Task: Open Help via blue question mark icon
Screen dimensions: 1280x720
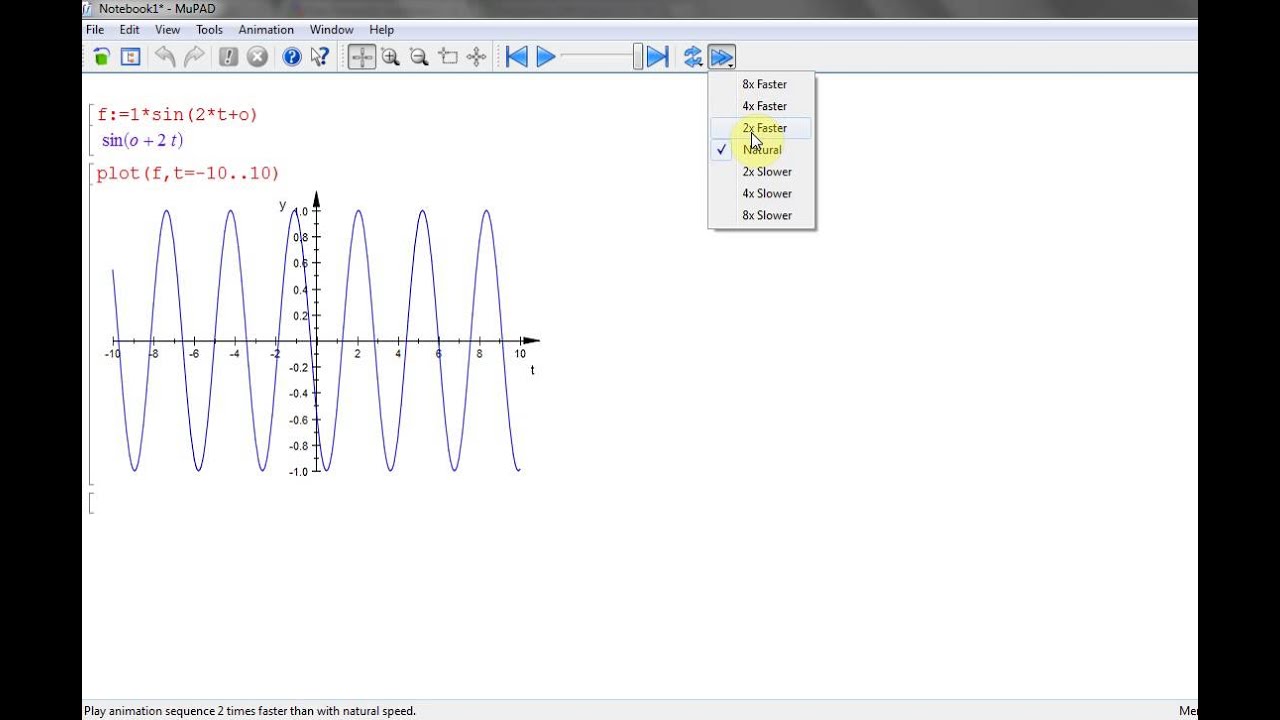Action: pyautogui.click(x=292, y=57)
